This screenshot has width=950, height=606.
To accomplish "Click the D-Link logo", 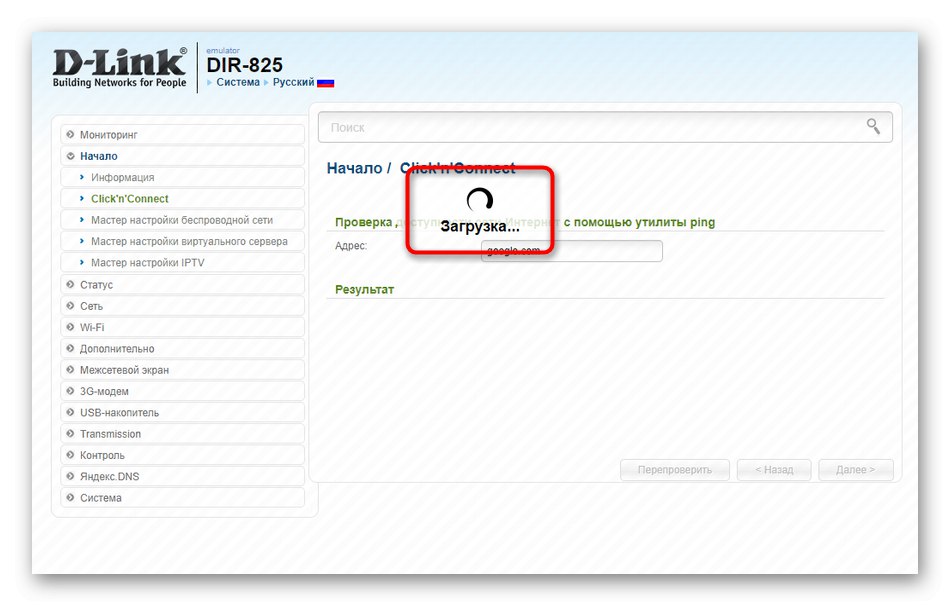I will 119,68.
